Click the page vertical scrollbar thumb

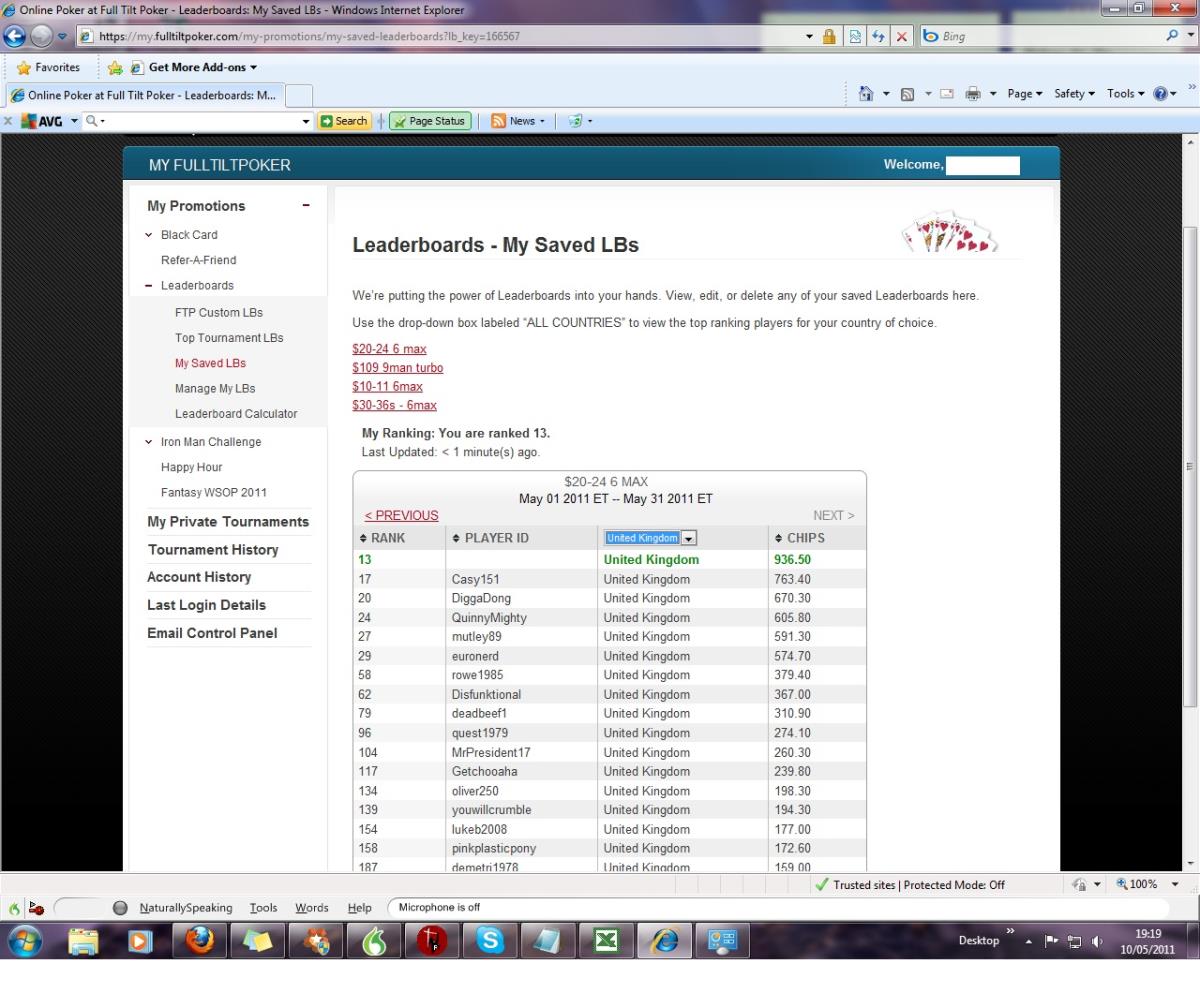1191,468
